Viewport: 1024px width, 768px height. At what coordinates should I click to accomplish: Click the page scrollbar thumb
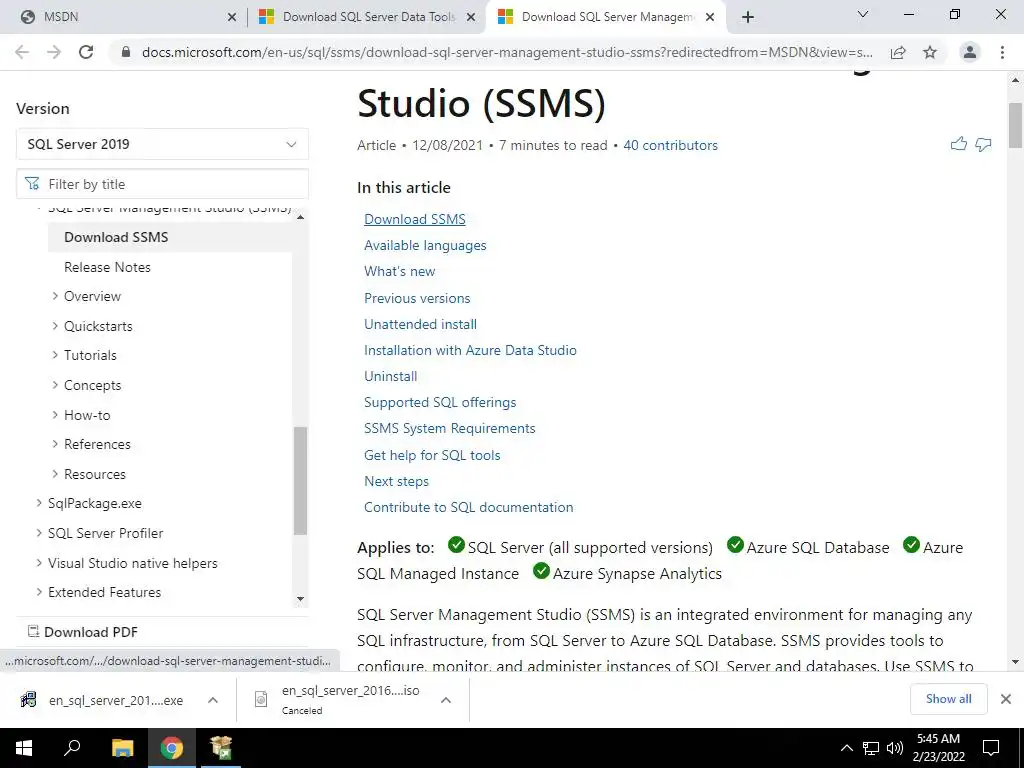(1016, 125)
